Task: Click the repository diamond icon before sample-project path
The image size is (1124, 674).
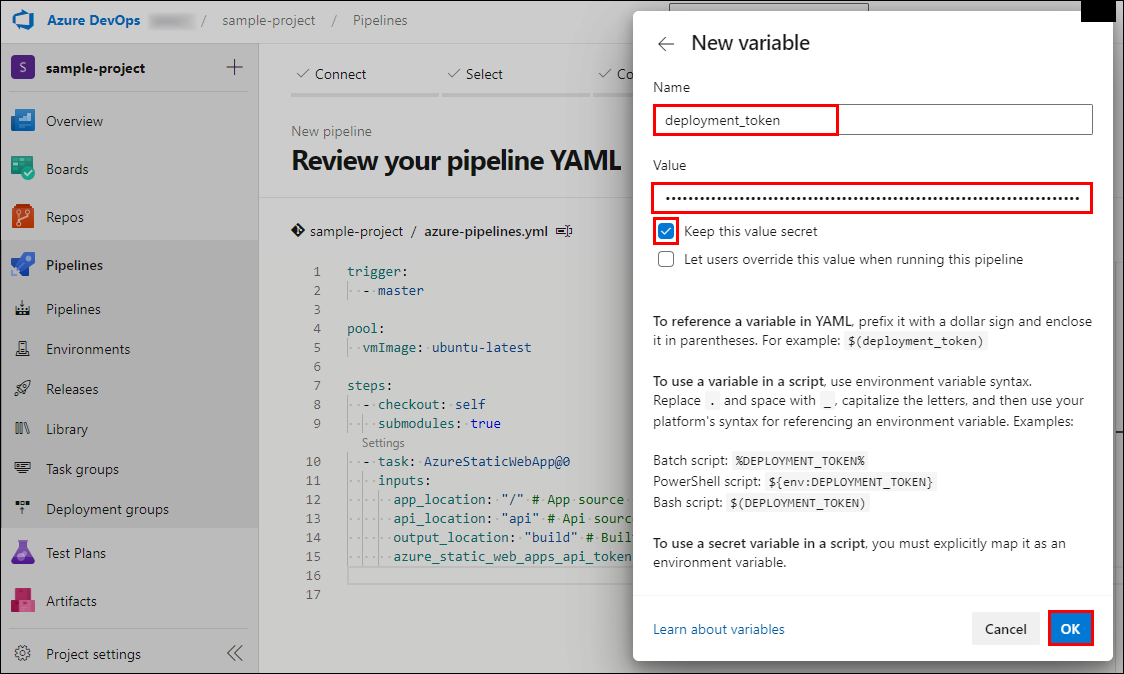Action: click(297, 231)
